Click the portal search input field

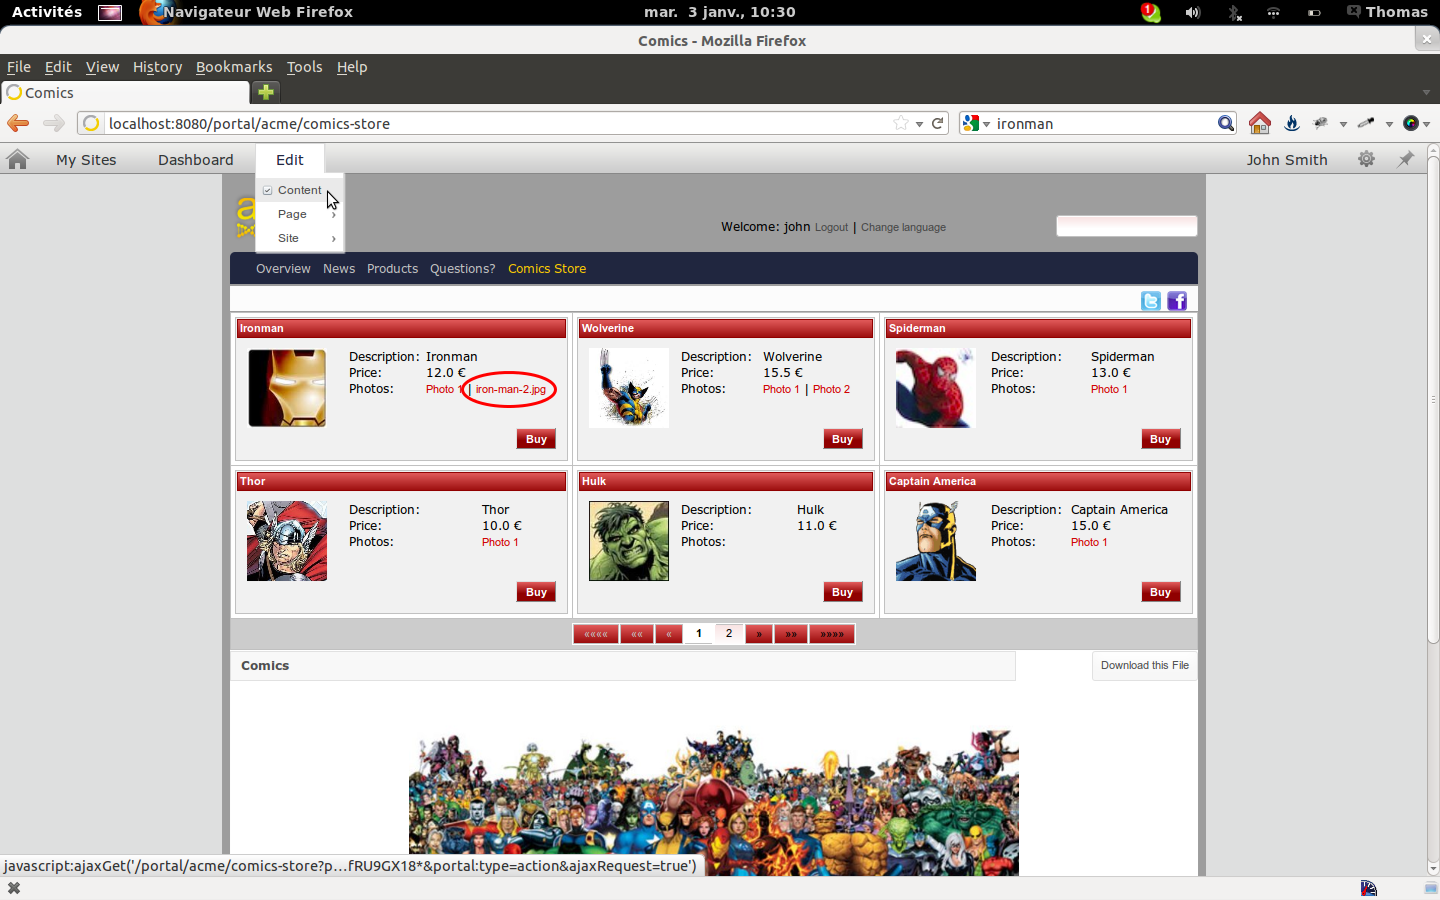point(1127,226)
